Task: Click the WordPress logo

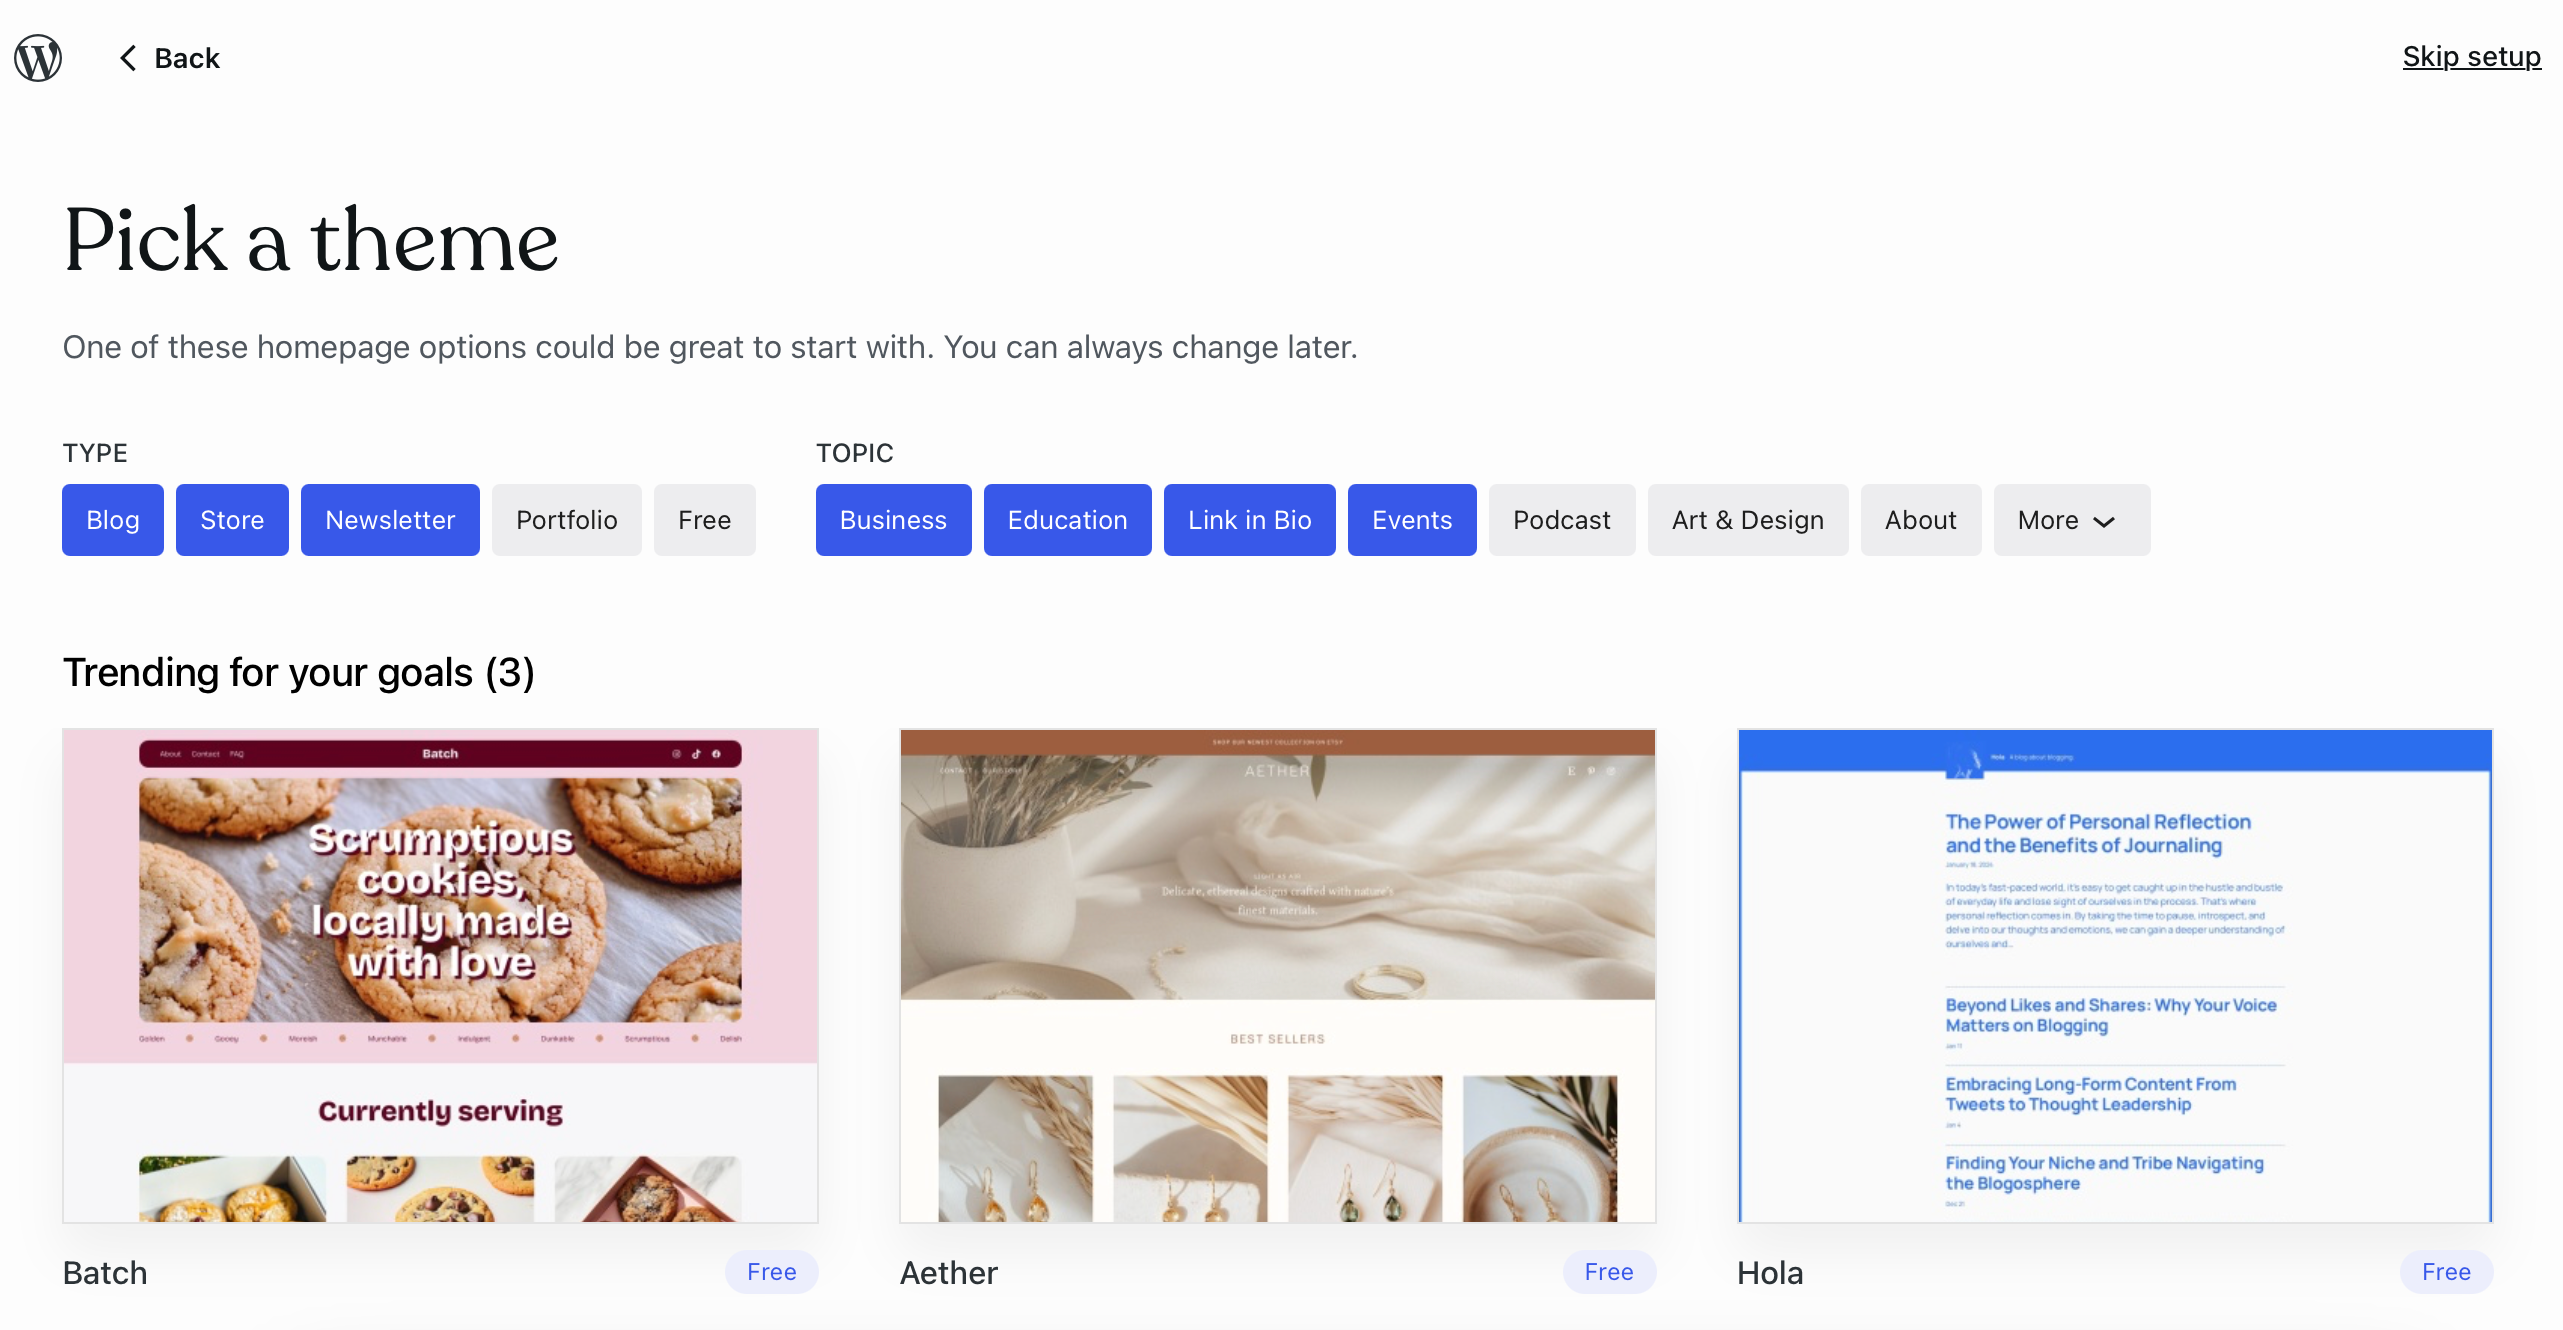Action: pyautogui.click(x=37, y=57)
